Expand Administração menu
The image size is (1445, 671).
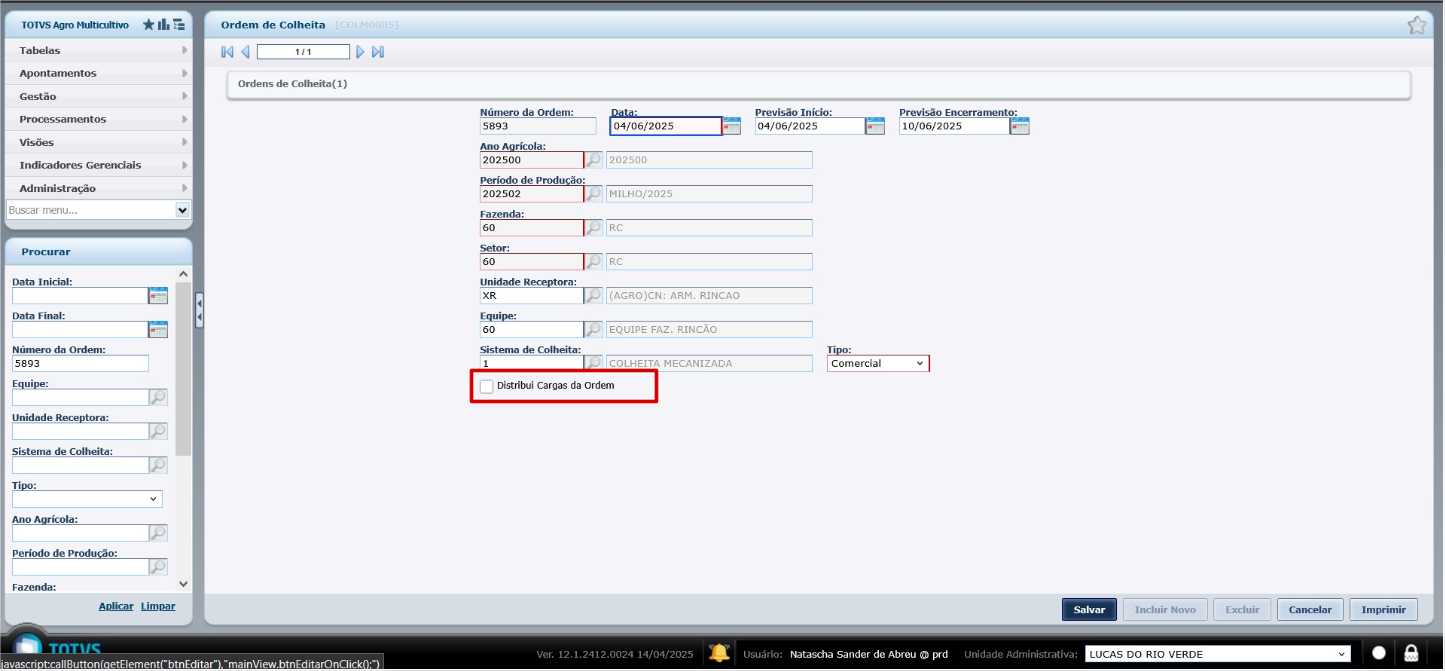pos(98,188)
